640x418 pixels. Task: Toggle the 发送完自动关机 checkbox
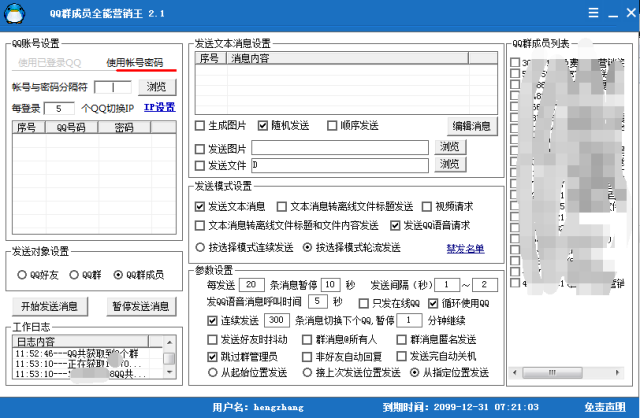[401, 356]
